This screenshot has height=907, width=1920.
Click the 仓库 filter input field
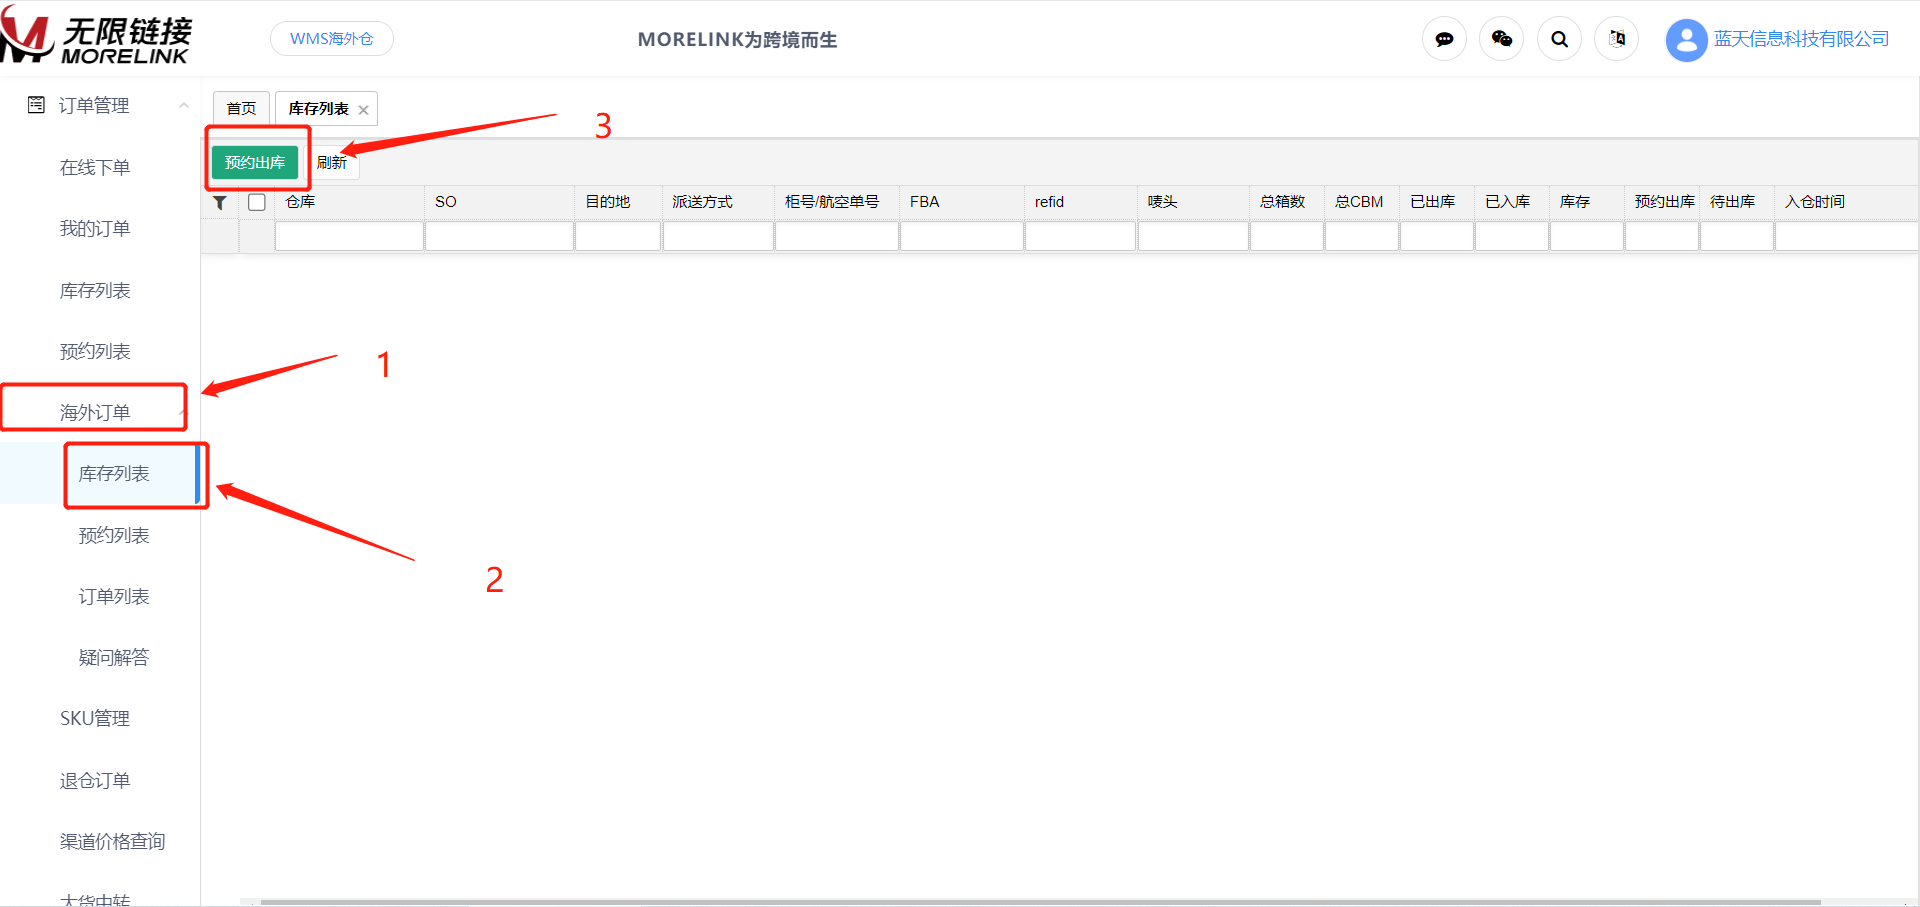pyautogui.click(x=349, y=236)
